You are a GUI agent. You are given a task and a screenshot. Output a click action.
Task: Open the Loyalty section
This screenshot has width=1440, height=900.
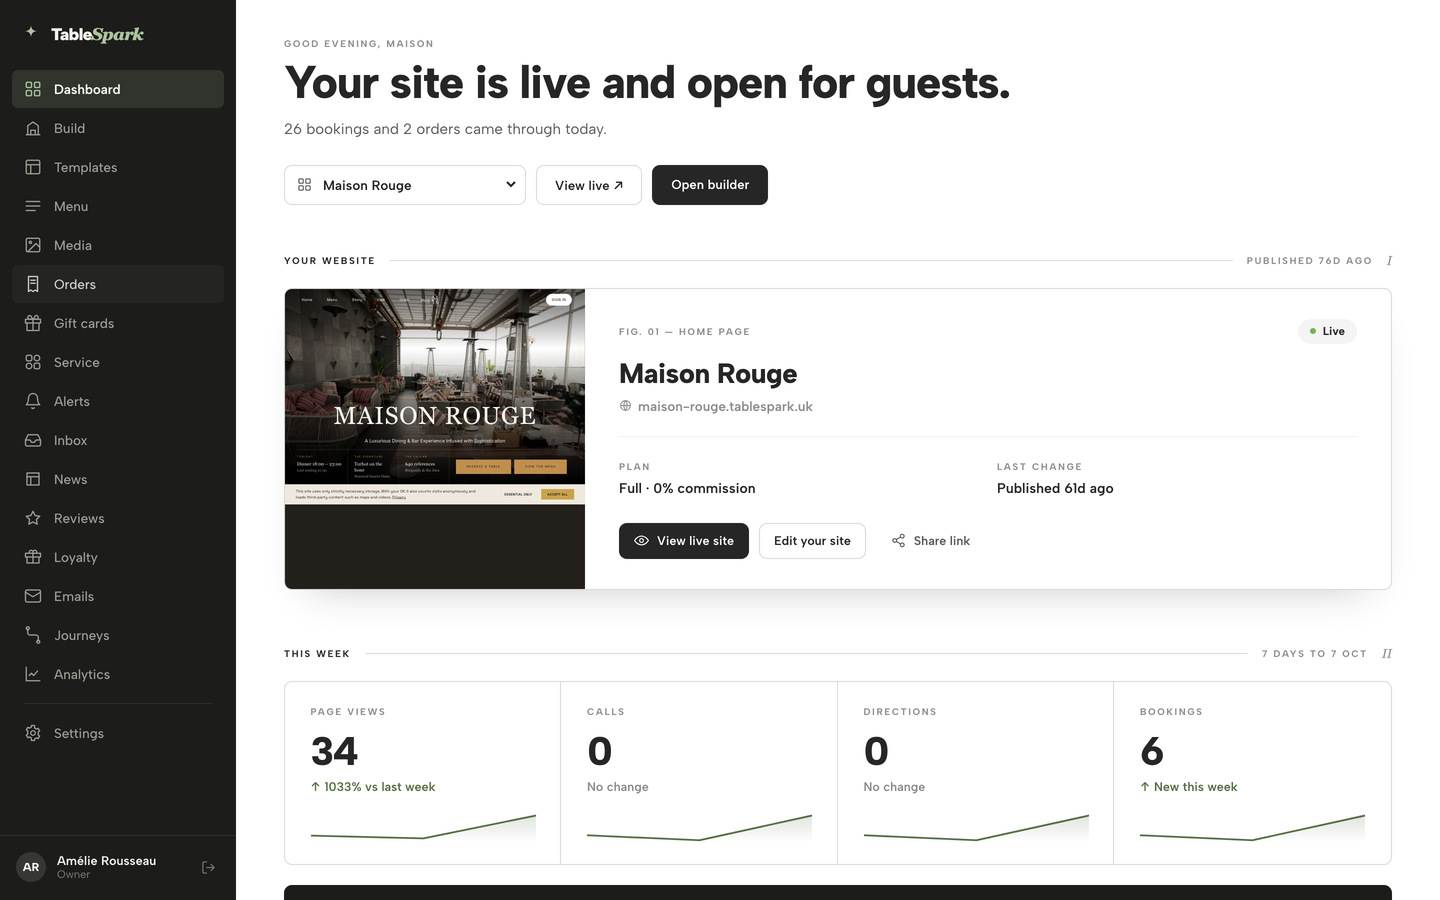[118, 557]
